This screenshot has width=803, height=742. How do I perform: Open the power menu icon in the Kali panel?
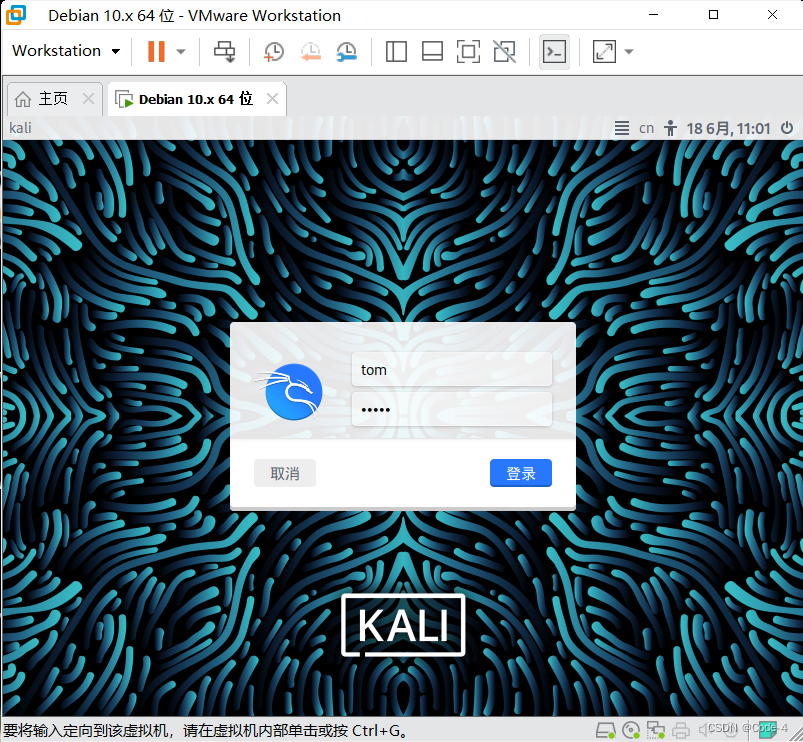click(x=787, y=128)
